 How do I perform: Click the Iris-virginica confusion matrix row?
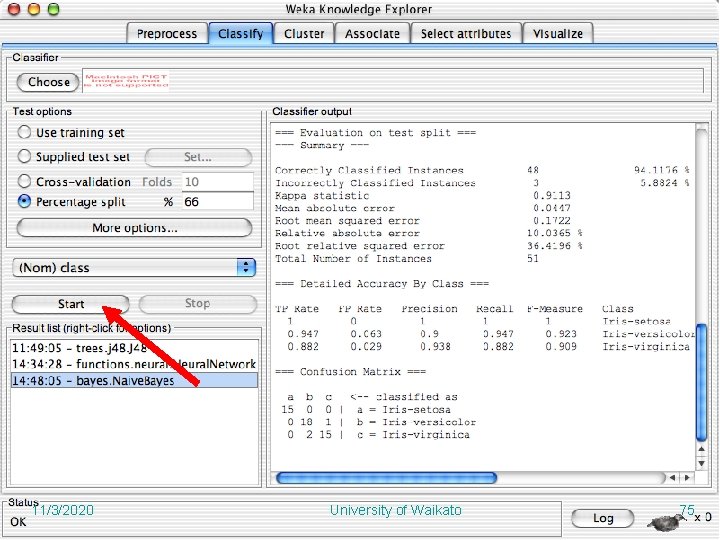pyautogui.click(x=376, y=435)
